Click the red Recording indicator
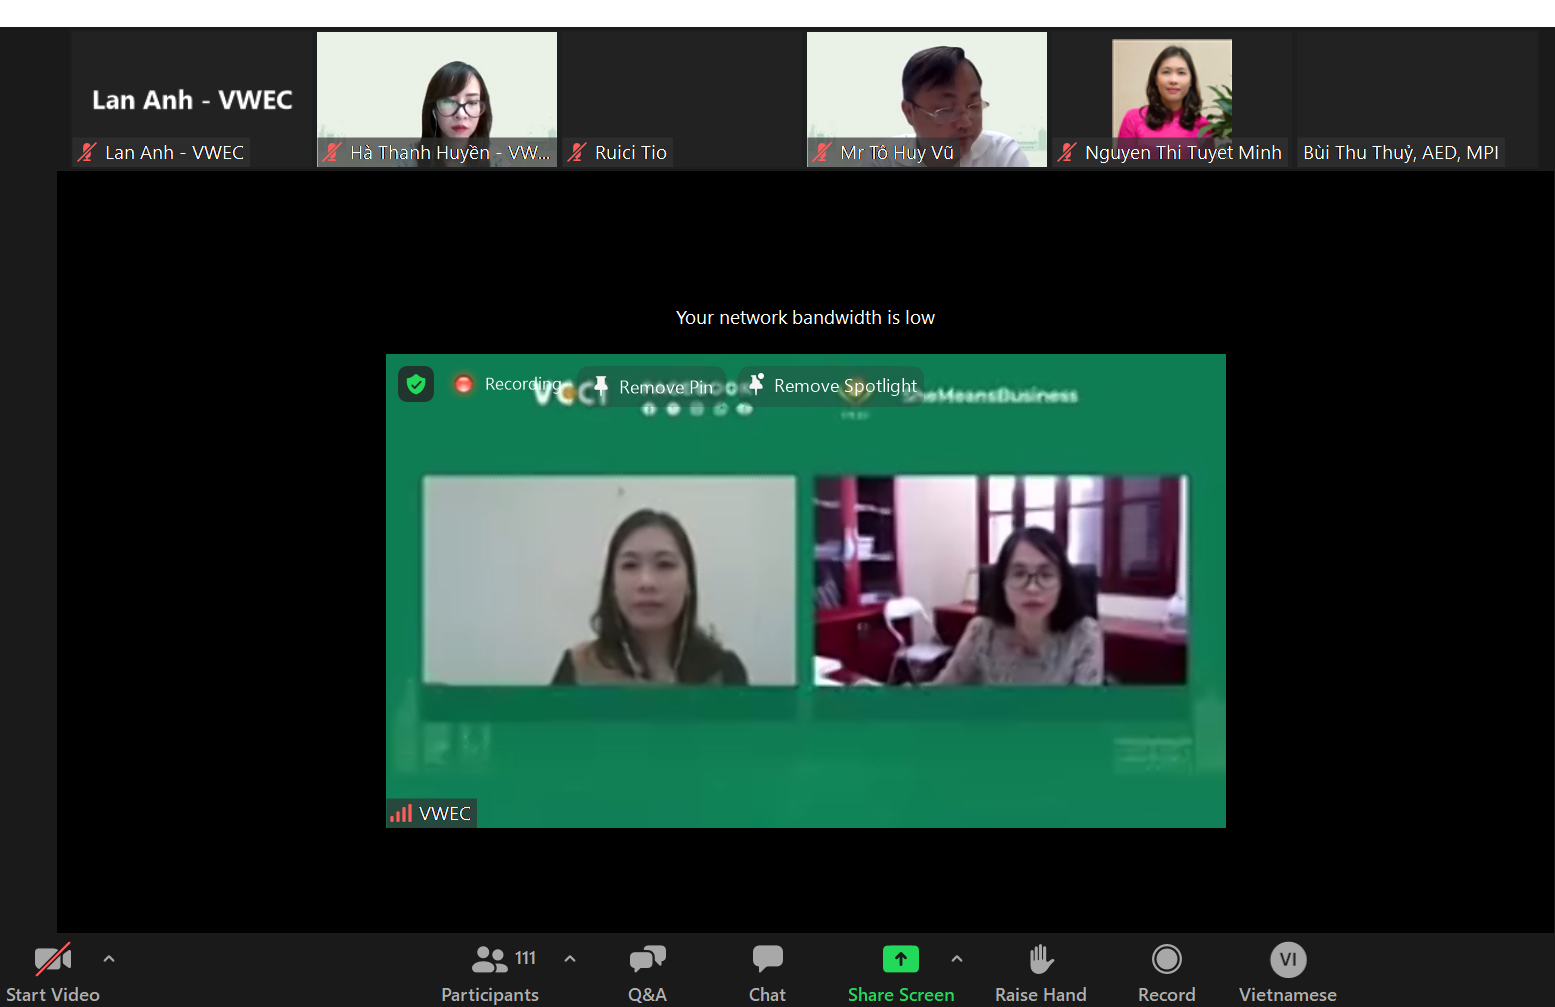Viewport: 1555px width, 1007px height. [x=464, y=384]
